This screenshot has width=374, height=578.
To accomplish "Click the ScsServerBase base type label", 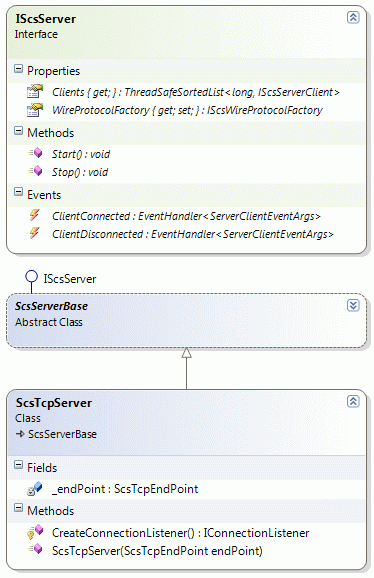I will click(62, 434).
